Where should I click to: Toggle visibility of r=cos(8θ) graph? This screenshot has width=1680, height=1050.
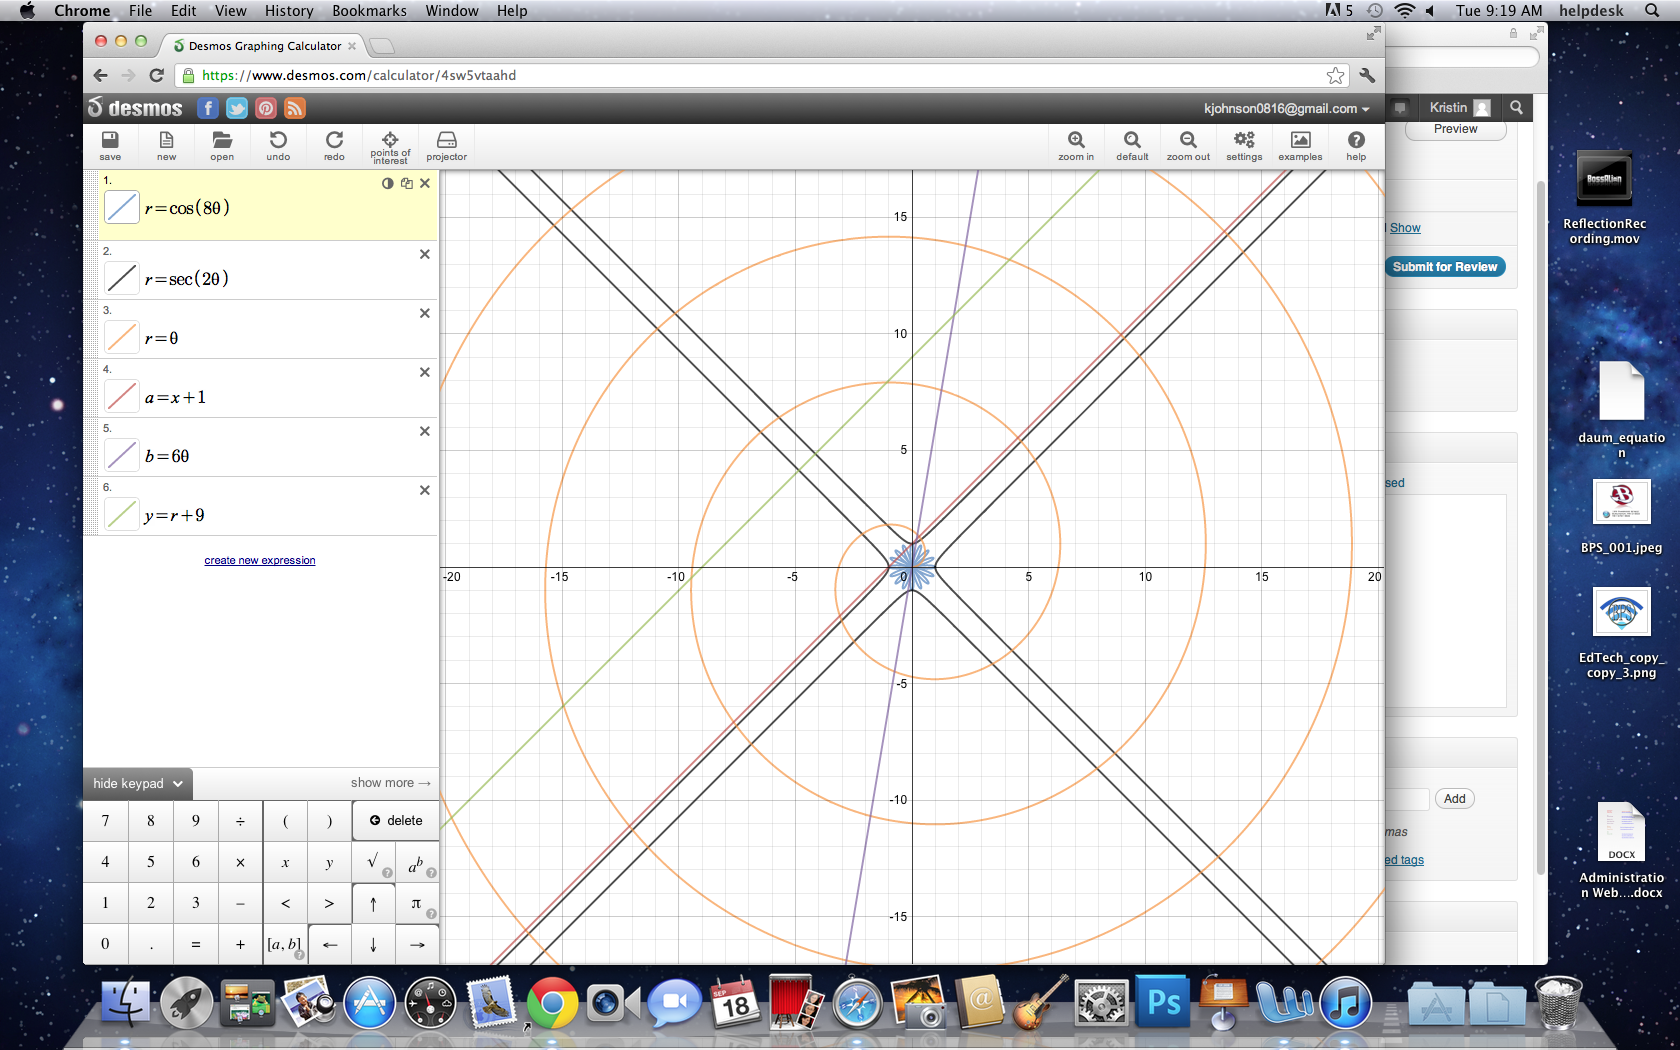click(122, 208)
